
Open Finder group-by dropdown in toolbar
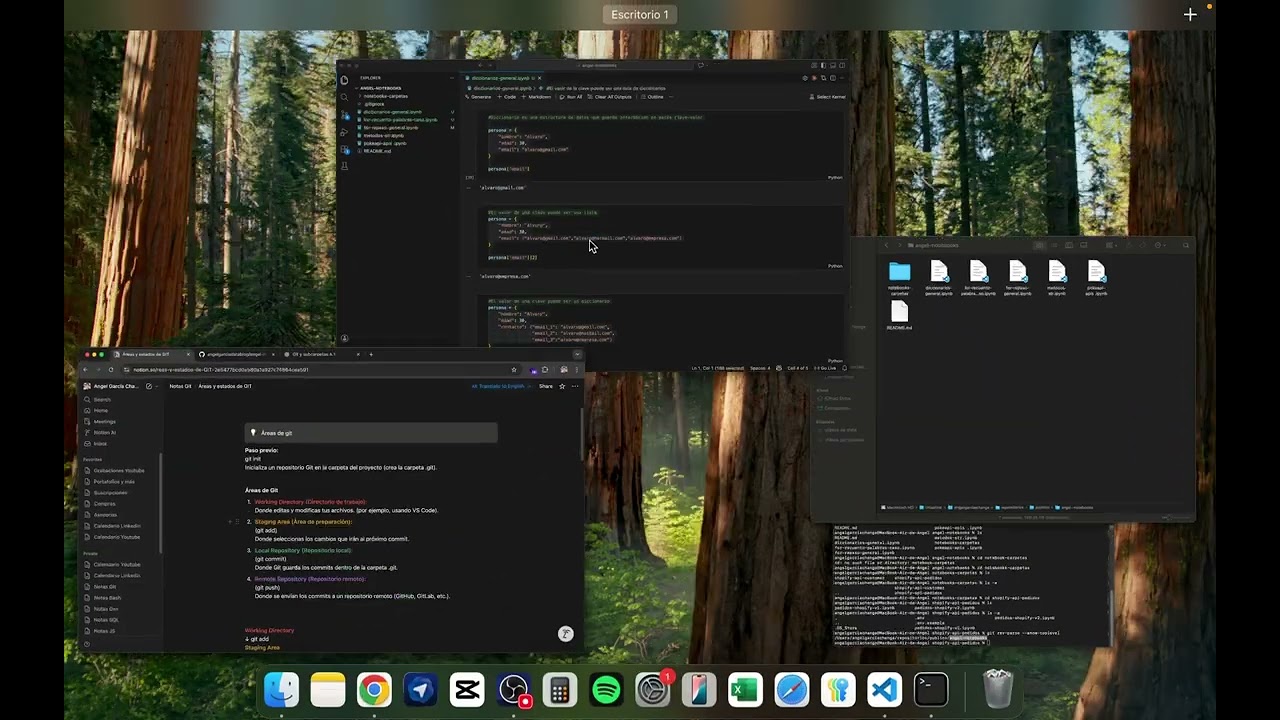(1112, 245)
